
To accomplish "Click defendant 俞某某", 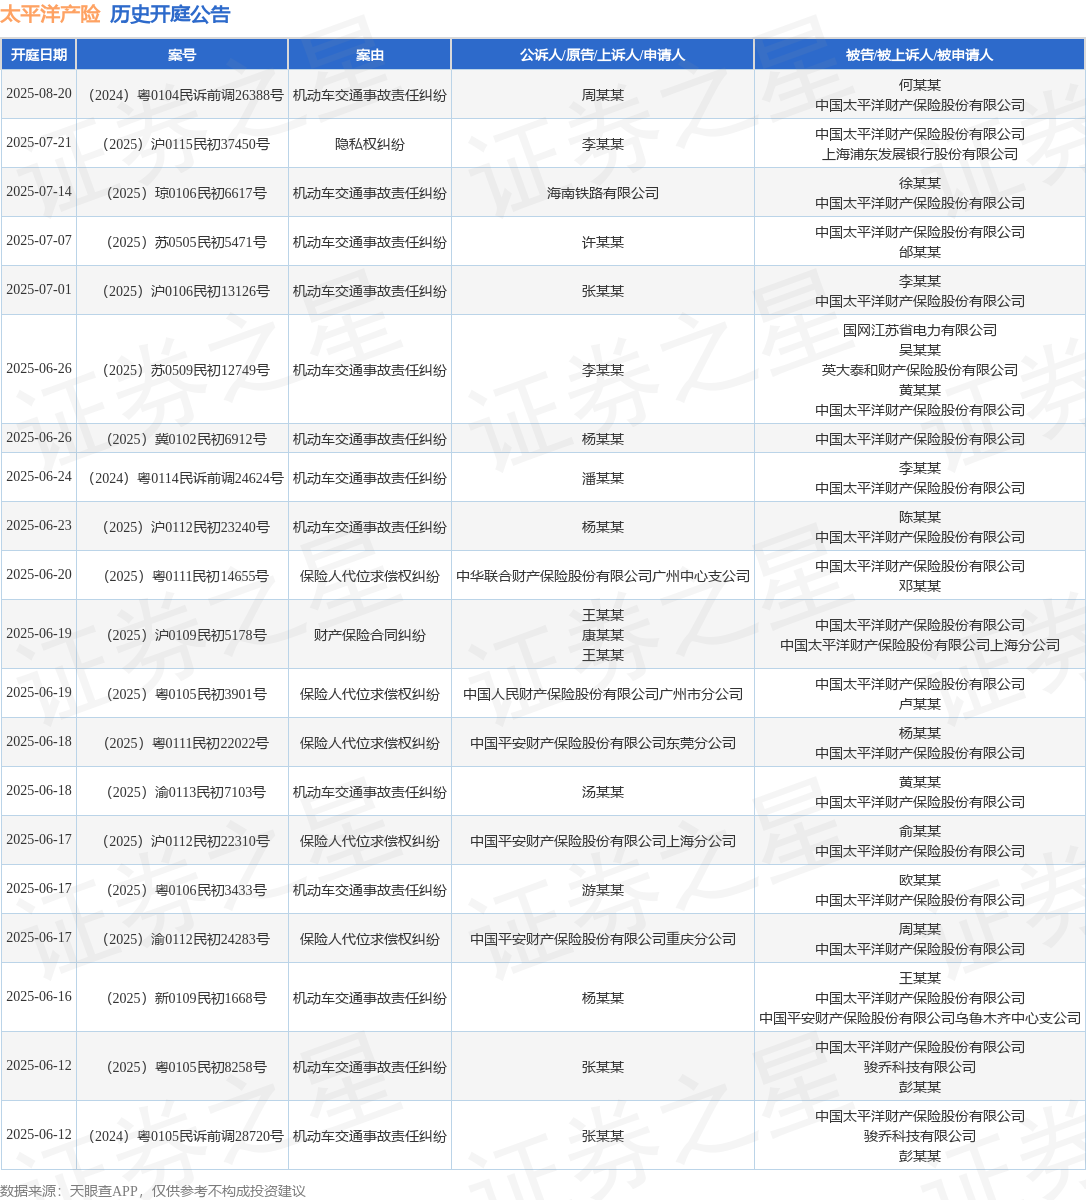I will click(920, 831).
